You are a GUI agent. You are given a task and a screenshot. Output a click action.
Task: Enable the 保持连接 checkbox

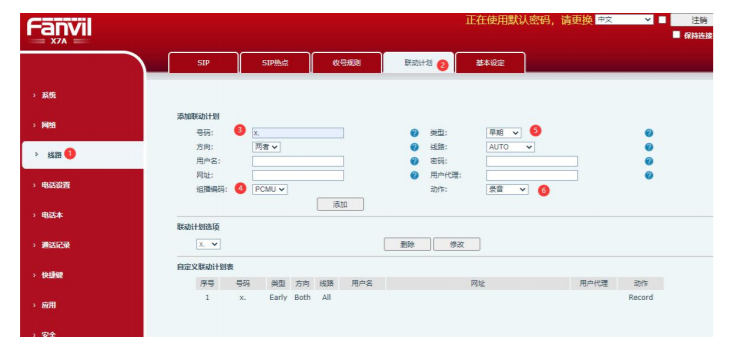[x=676, y=35]
